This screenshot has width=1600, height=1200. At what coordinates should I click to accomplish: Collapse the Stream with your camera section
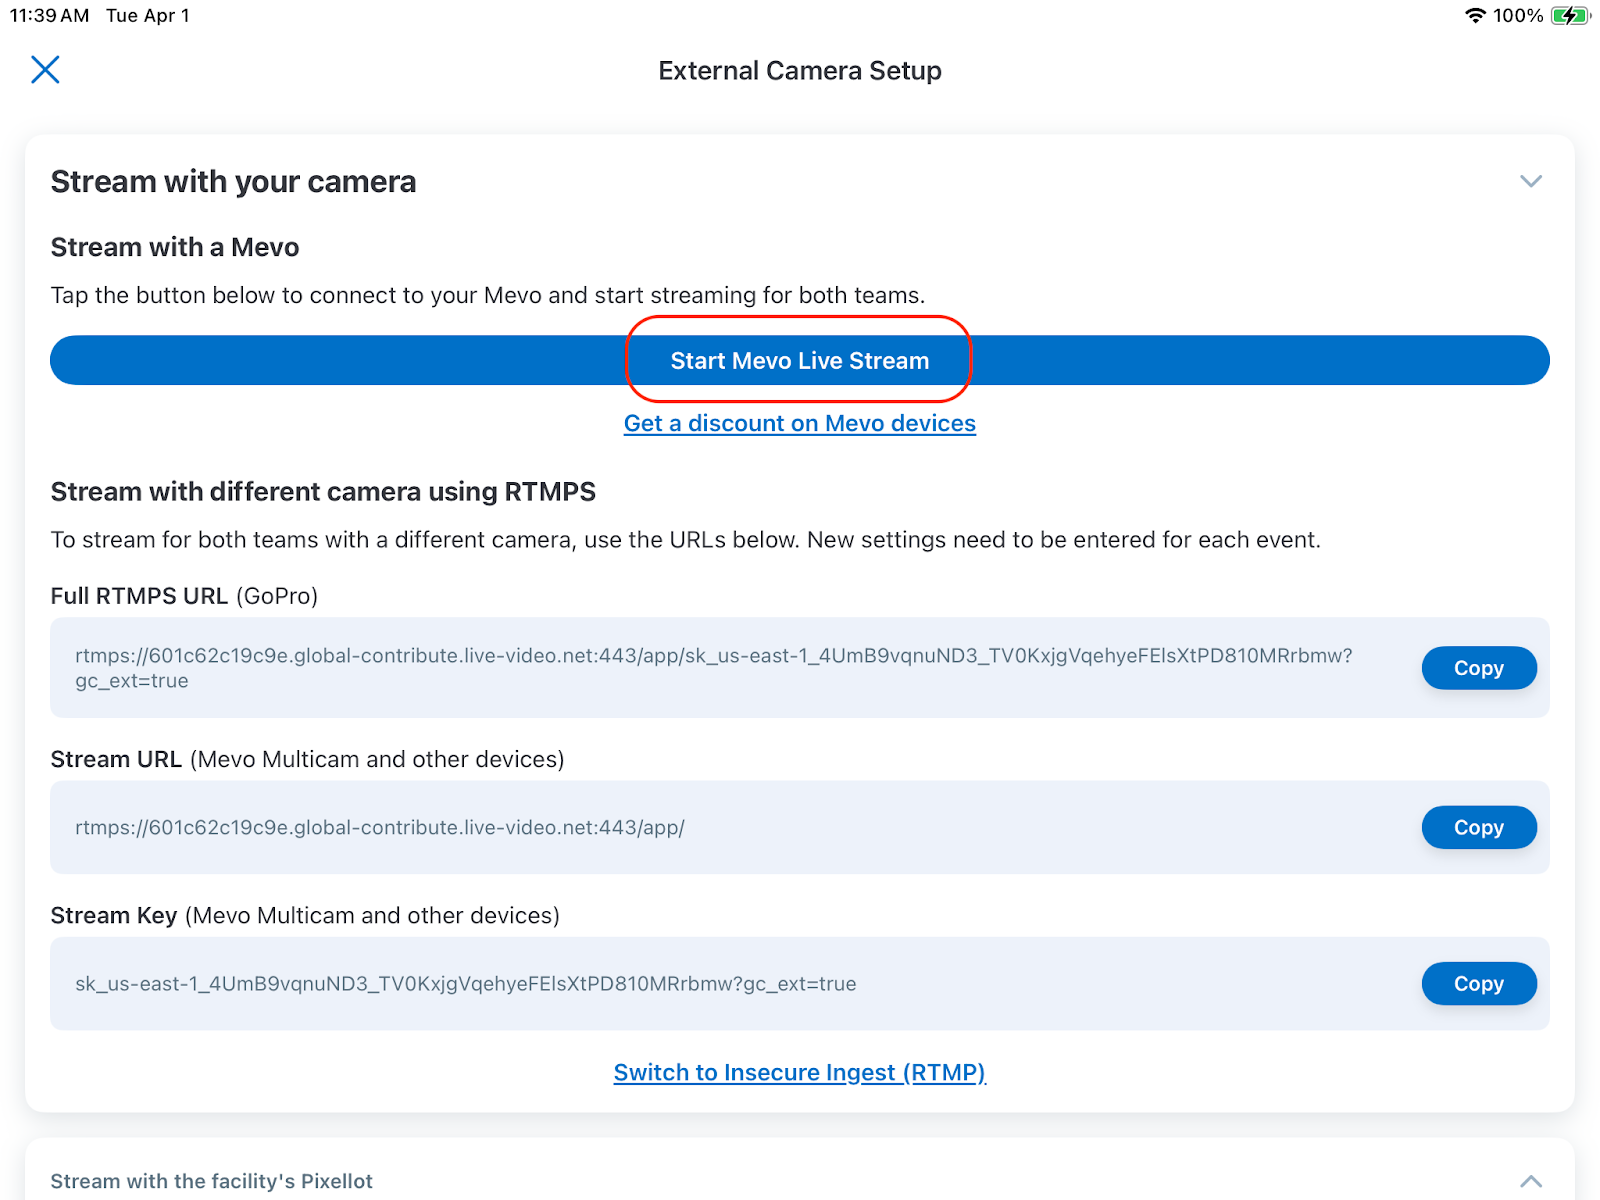point(1530,181)
